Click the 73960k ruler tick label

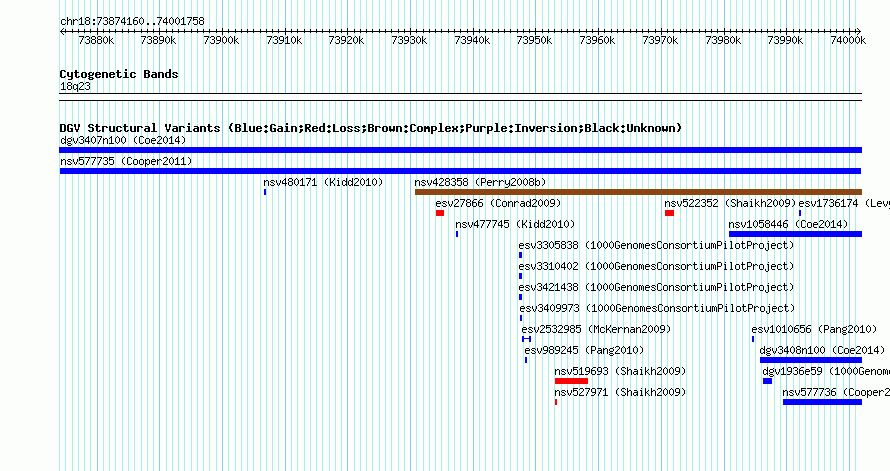coord(597,40)
